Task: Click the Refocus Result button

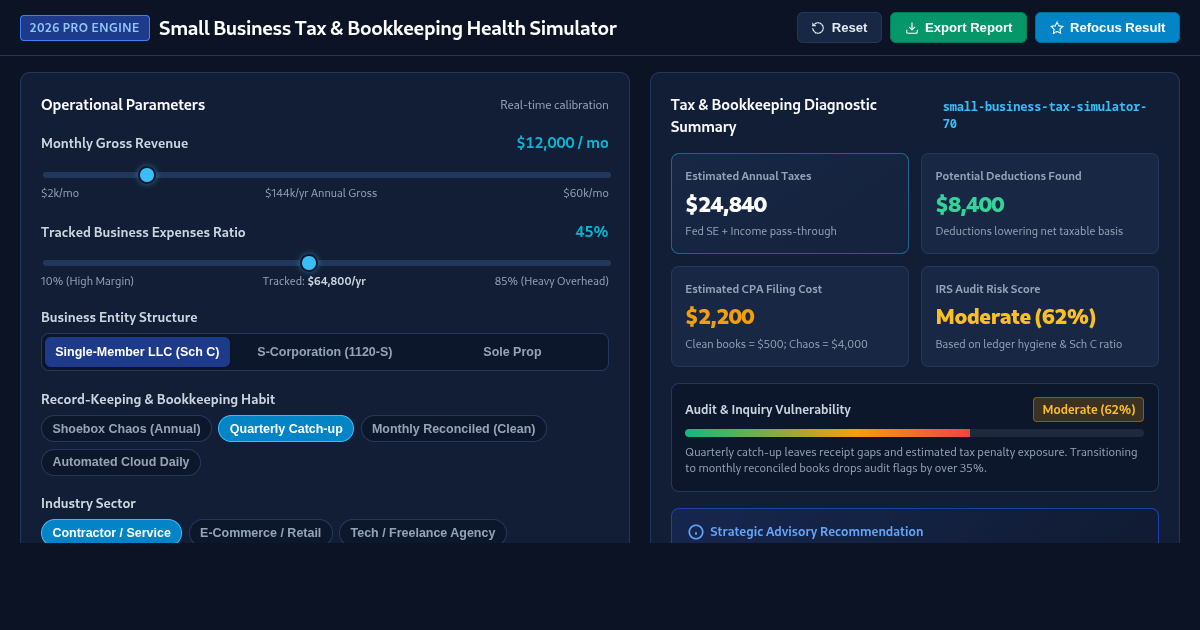Action: click(x=1107, y=28)
